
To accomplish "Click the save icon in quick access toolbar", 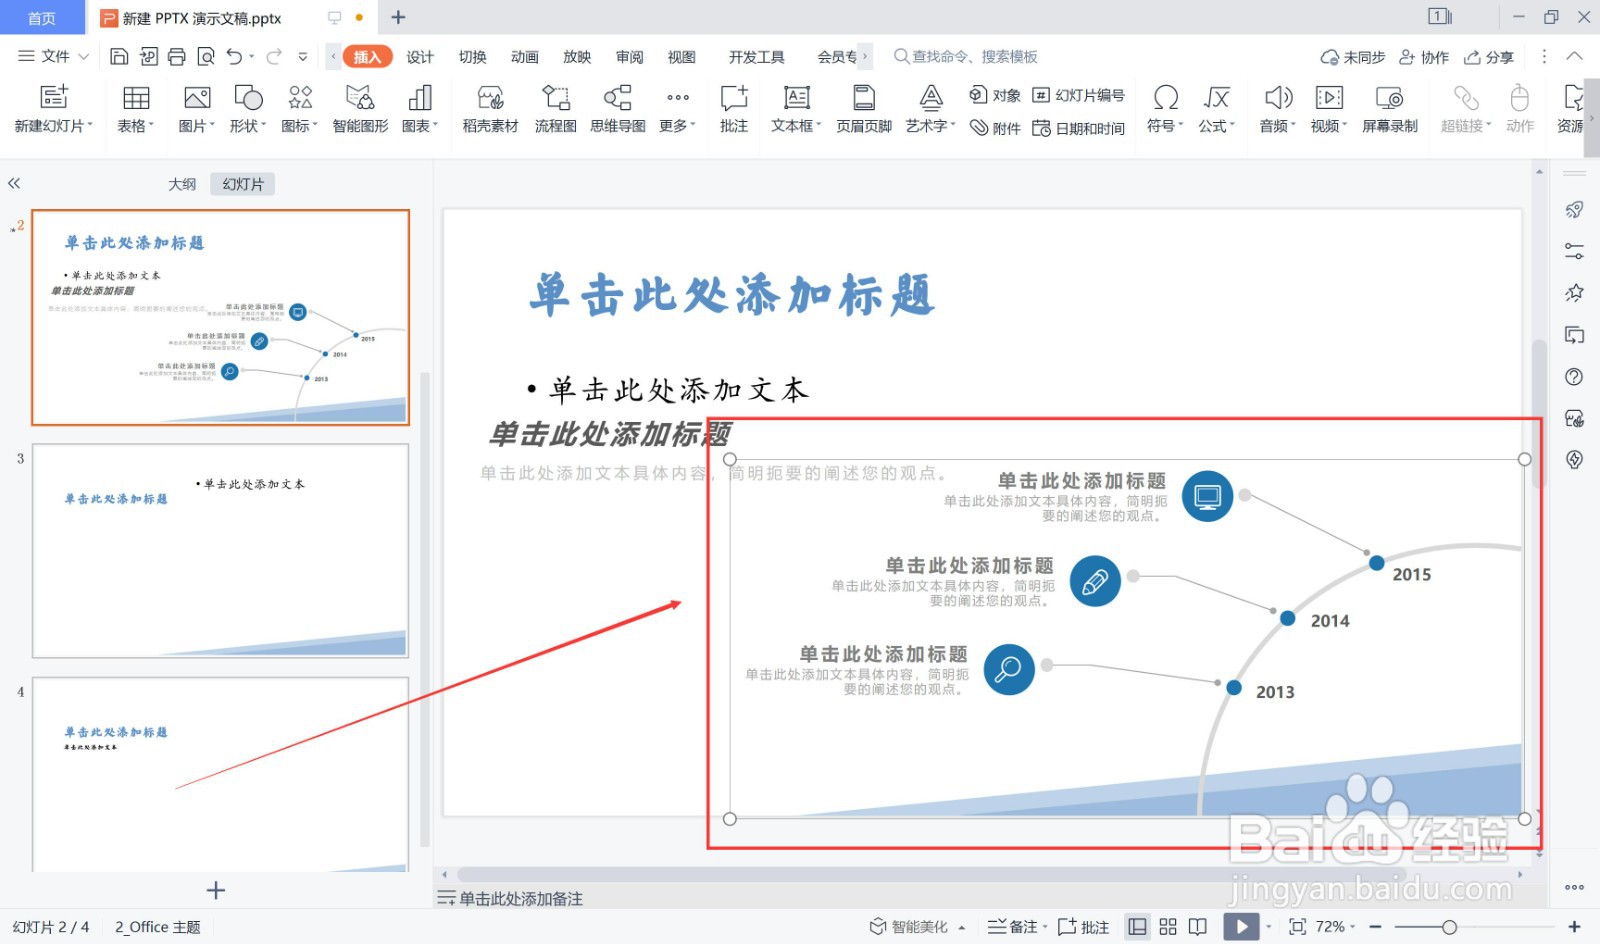I will click(119, 56).
